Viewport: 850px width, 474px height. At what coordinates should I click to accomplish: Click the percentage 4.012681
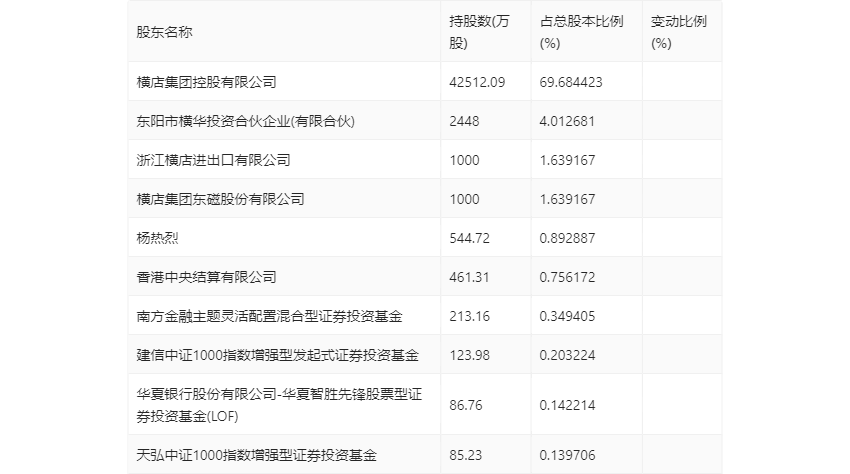click(x=567, y=121)
